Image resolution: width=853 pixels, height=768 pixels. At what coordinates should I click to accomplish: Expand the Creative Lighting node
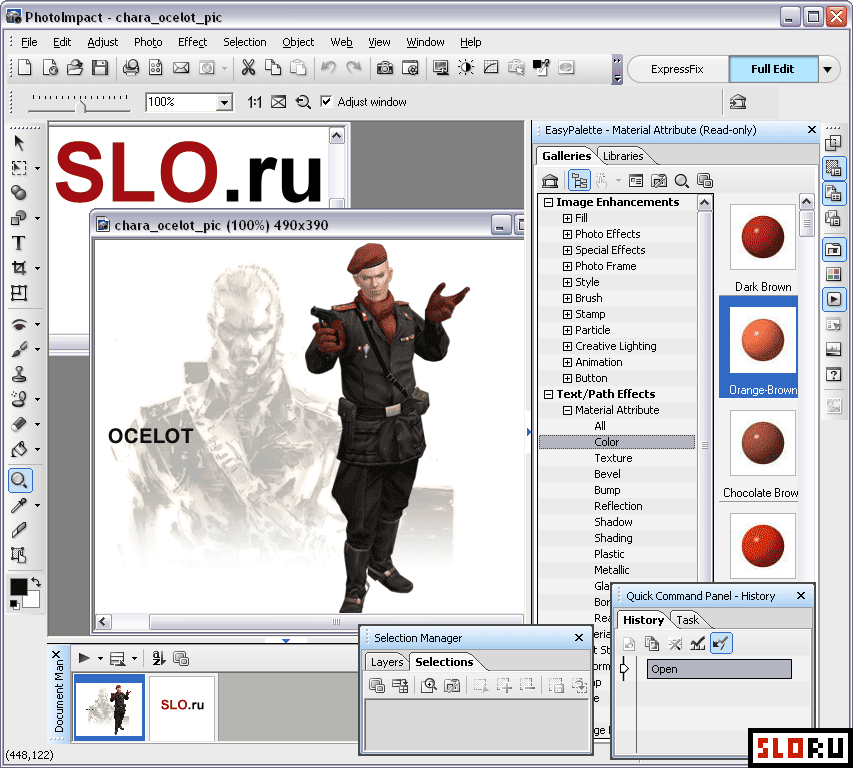[x=567, y=346]
